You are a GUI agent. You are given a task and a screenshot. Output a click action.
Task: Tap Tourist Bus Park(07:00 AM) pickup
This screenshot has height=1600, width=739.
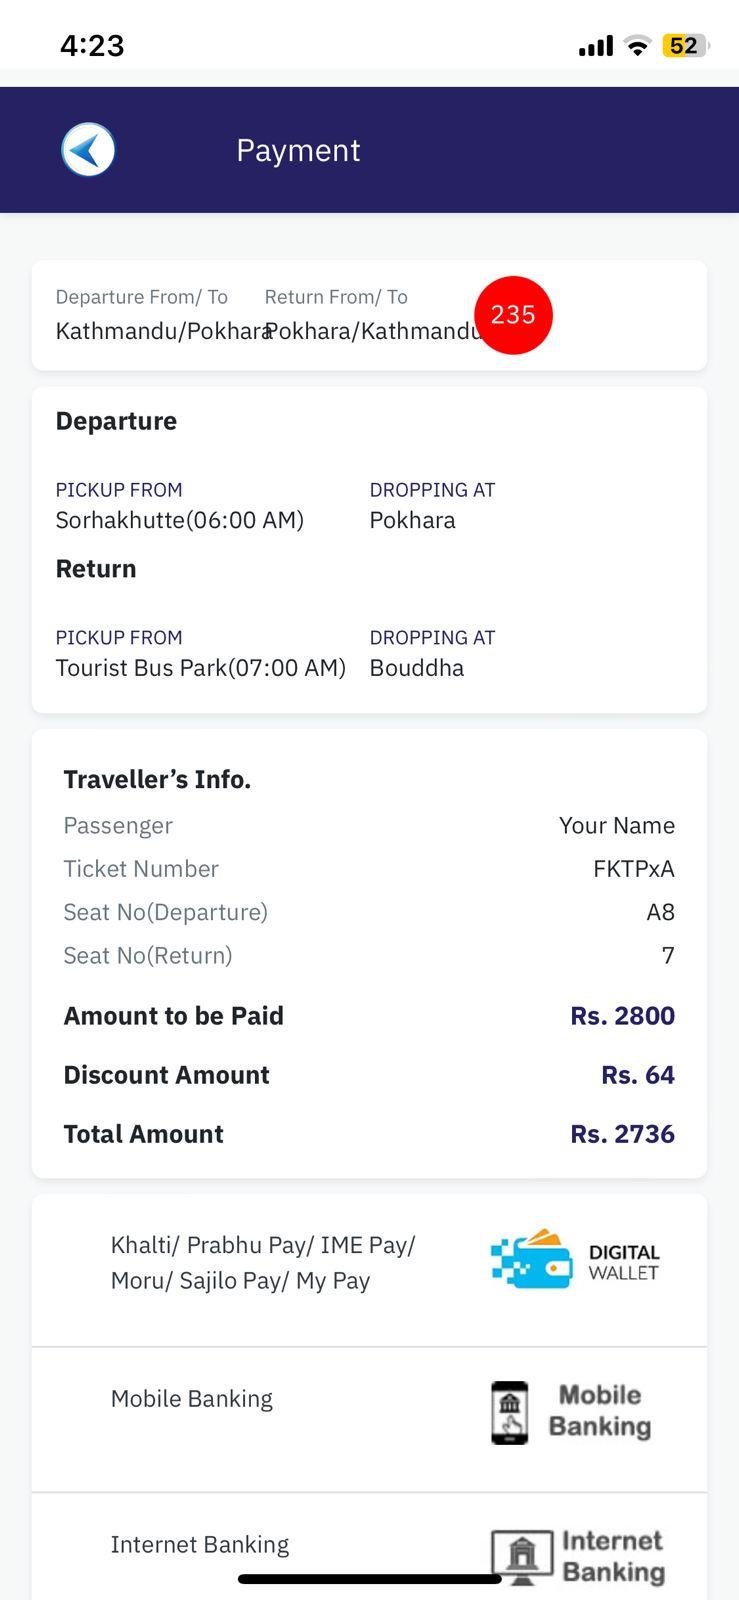[x=201, y=668]
